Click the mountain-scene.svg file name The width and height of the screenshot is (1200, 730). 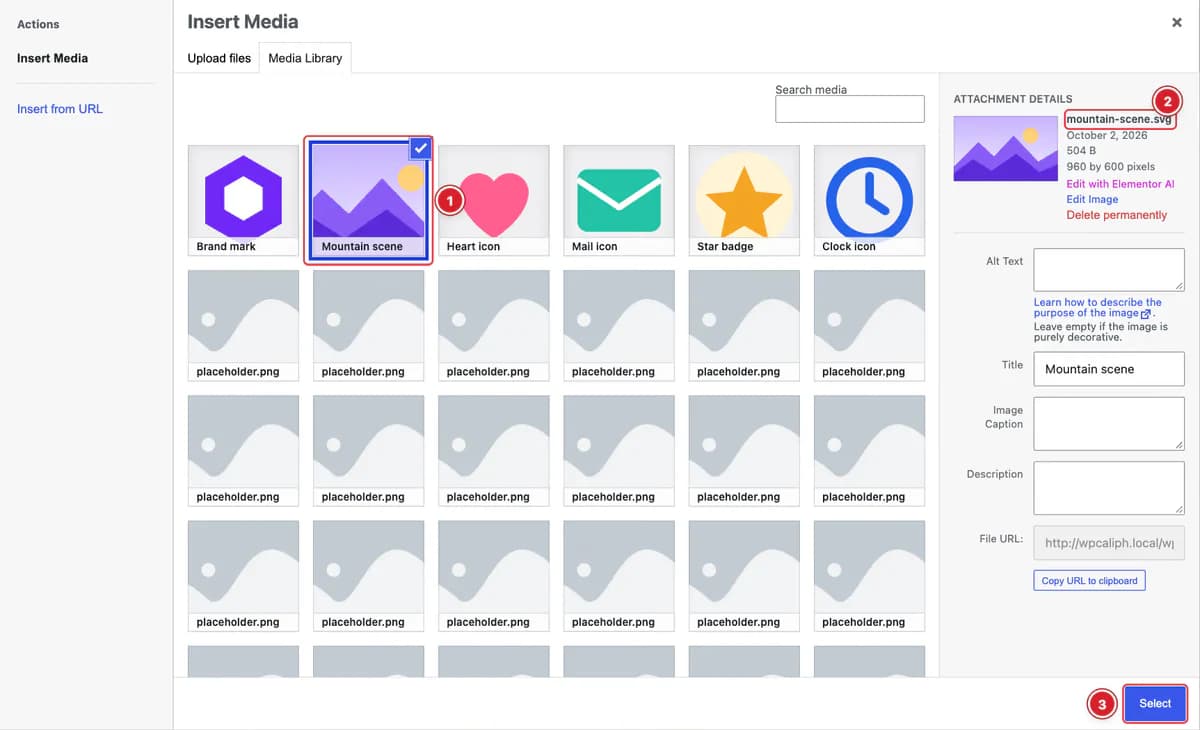click(x=1119, y=120)
